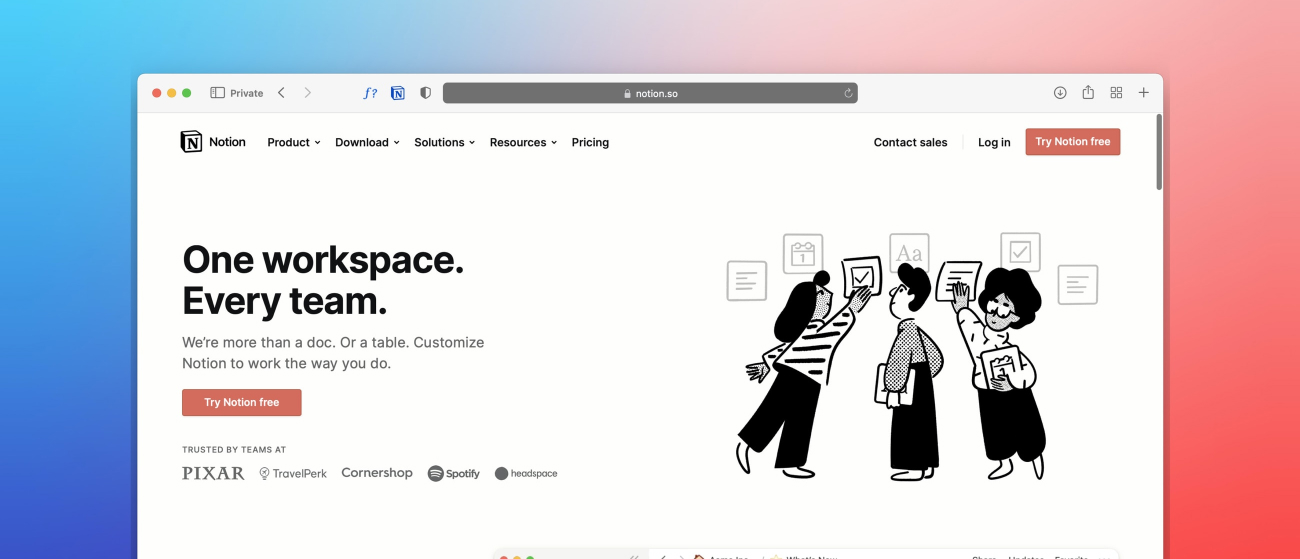Click the TravelPerk logo
This screenshot has width=1300, height=559.
(x=293, y=473)
